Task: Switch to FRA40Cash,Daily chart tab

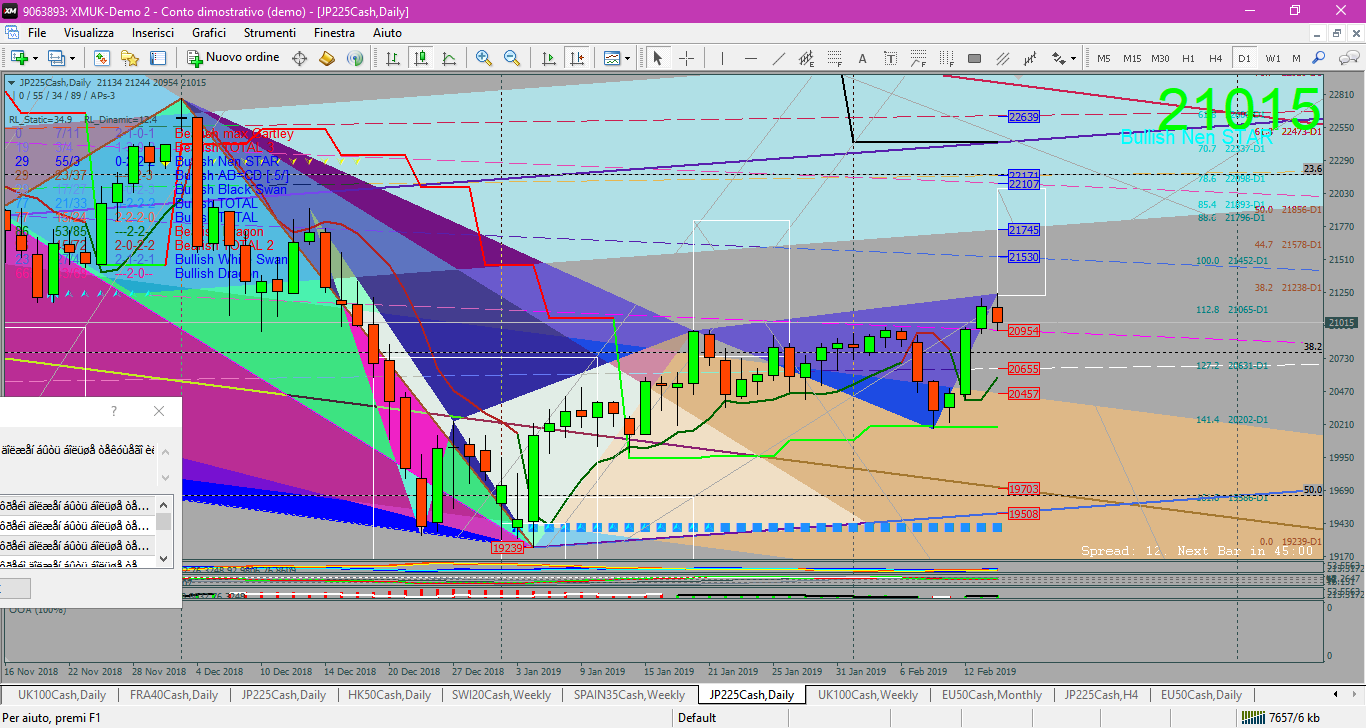Action: coord(174,695)
